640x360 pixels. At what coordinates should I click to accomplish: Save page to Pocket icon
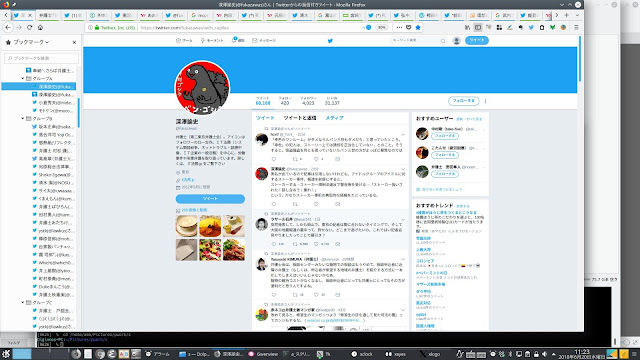[x=409, y=27]
